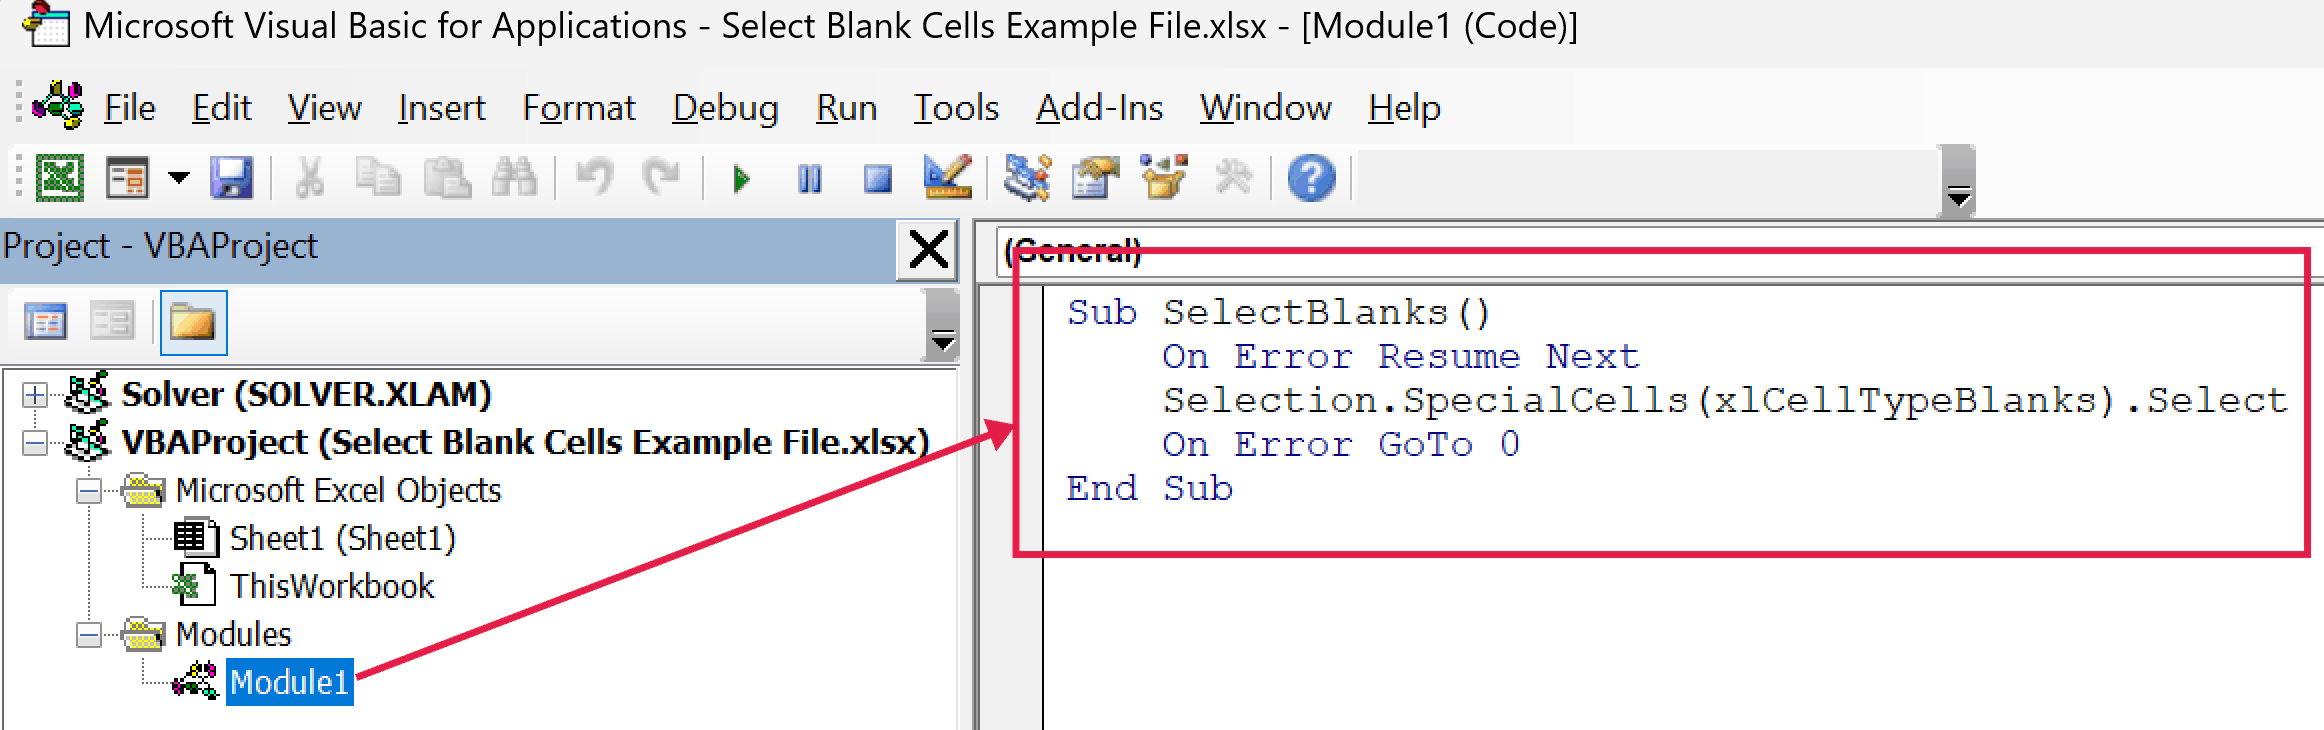This screenshot has height=730, width=2324.
Task: Open the Debug menu
Action: coord(725,108)
